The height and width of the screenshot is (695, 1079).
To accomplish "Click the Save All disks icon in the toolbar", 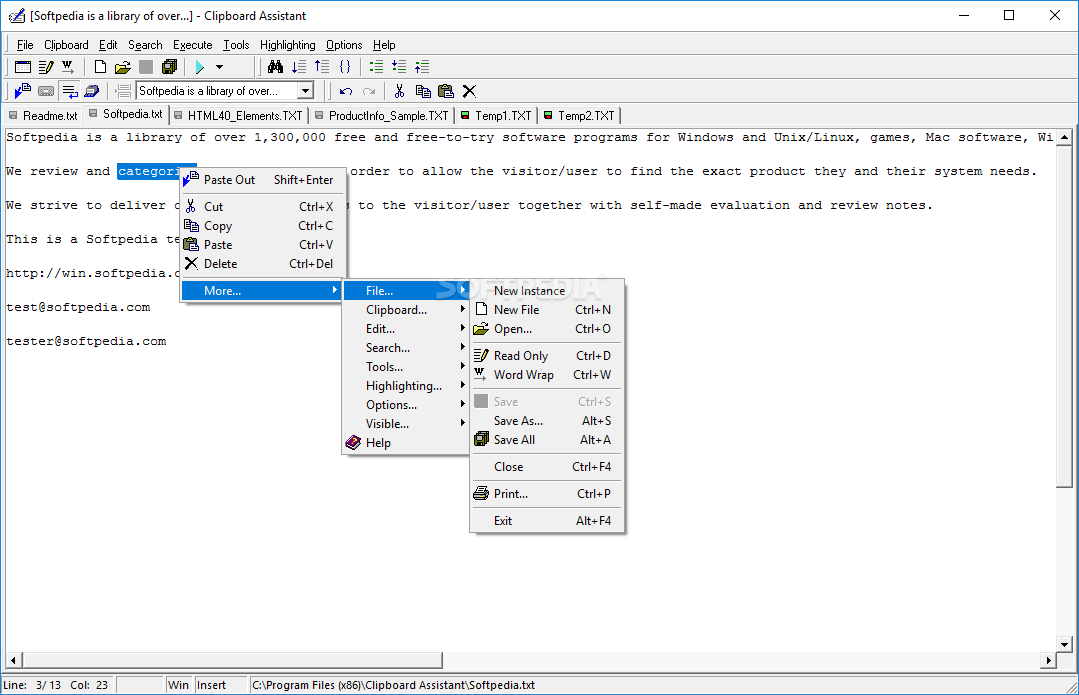I will point(169,67).
